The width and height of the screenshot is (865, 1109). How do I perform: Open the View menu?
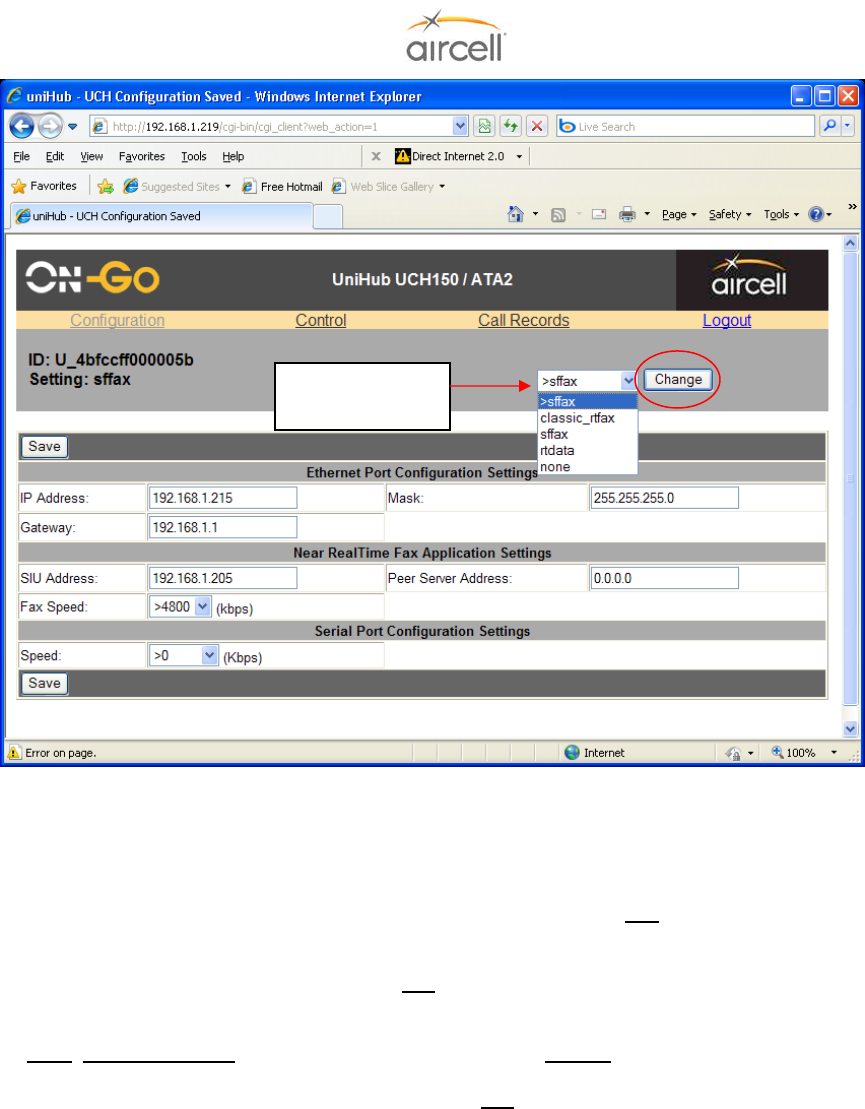pos(91,156)
